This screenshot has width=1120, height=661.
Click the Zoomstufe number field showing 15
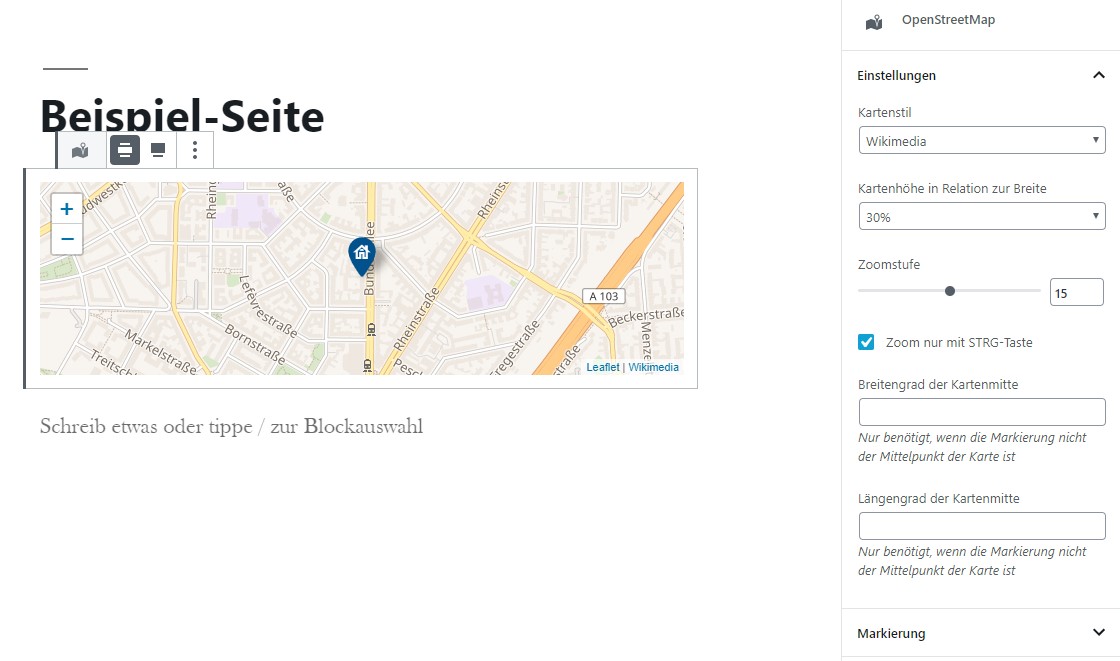(x=1076, y=292)
